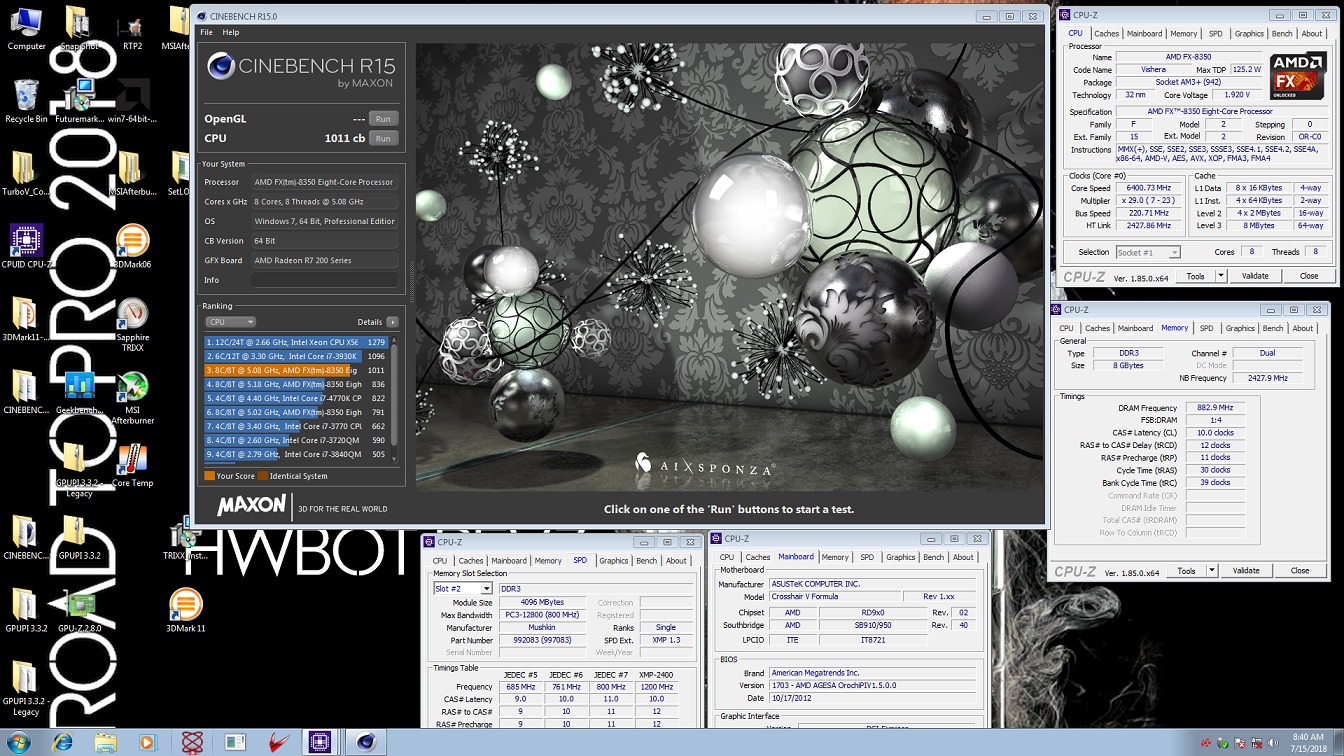The width and height of the screenshot is (1344, 756).
Task: Select highlighted ranking row with 1011 score
Action: pos(296,370)
